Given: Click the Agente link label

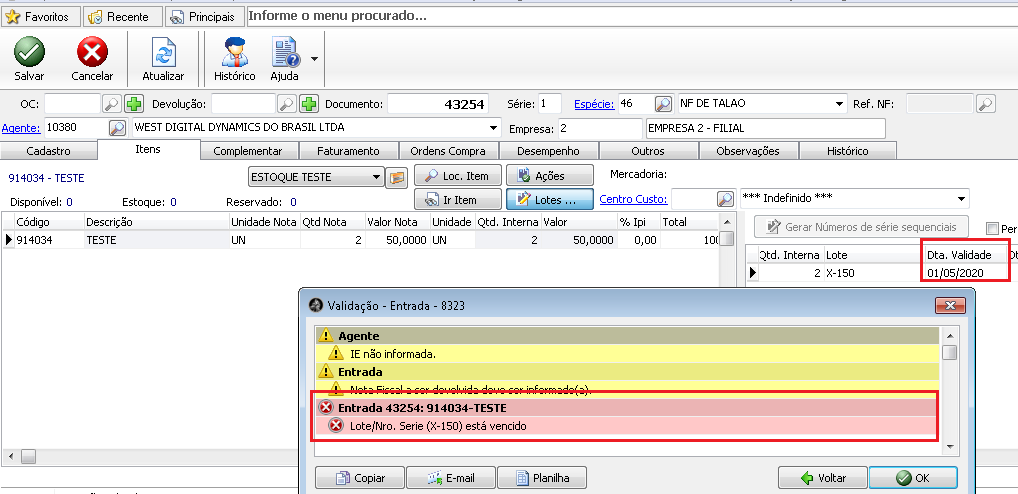Looking at the screenshot, I should (x=21, y=128).
